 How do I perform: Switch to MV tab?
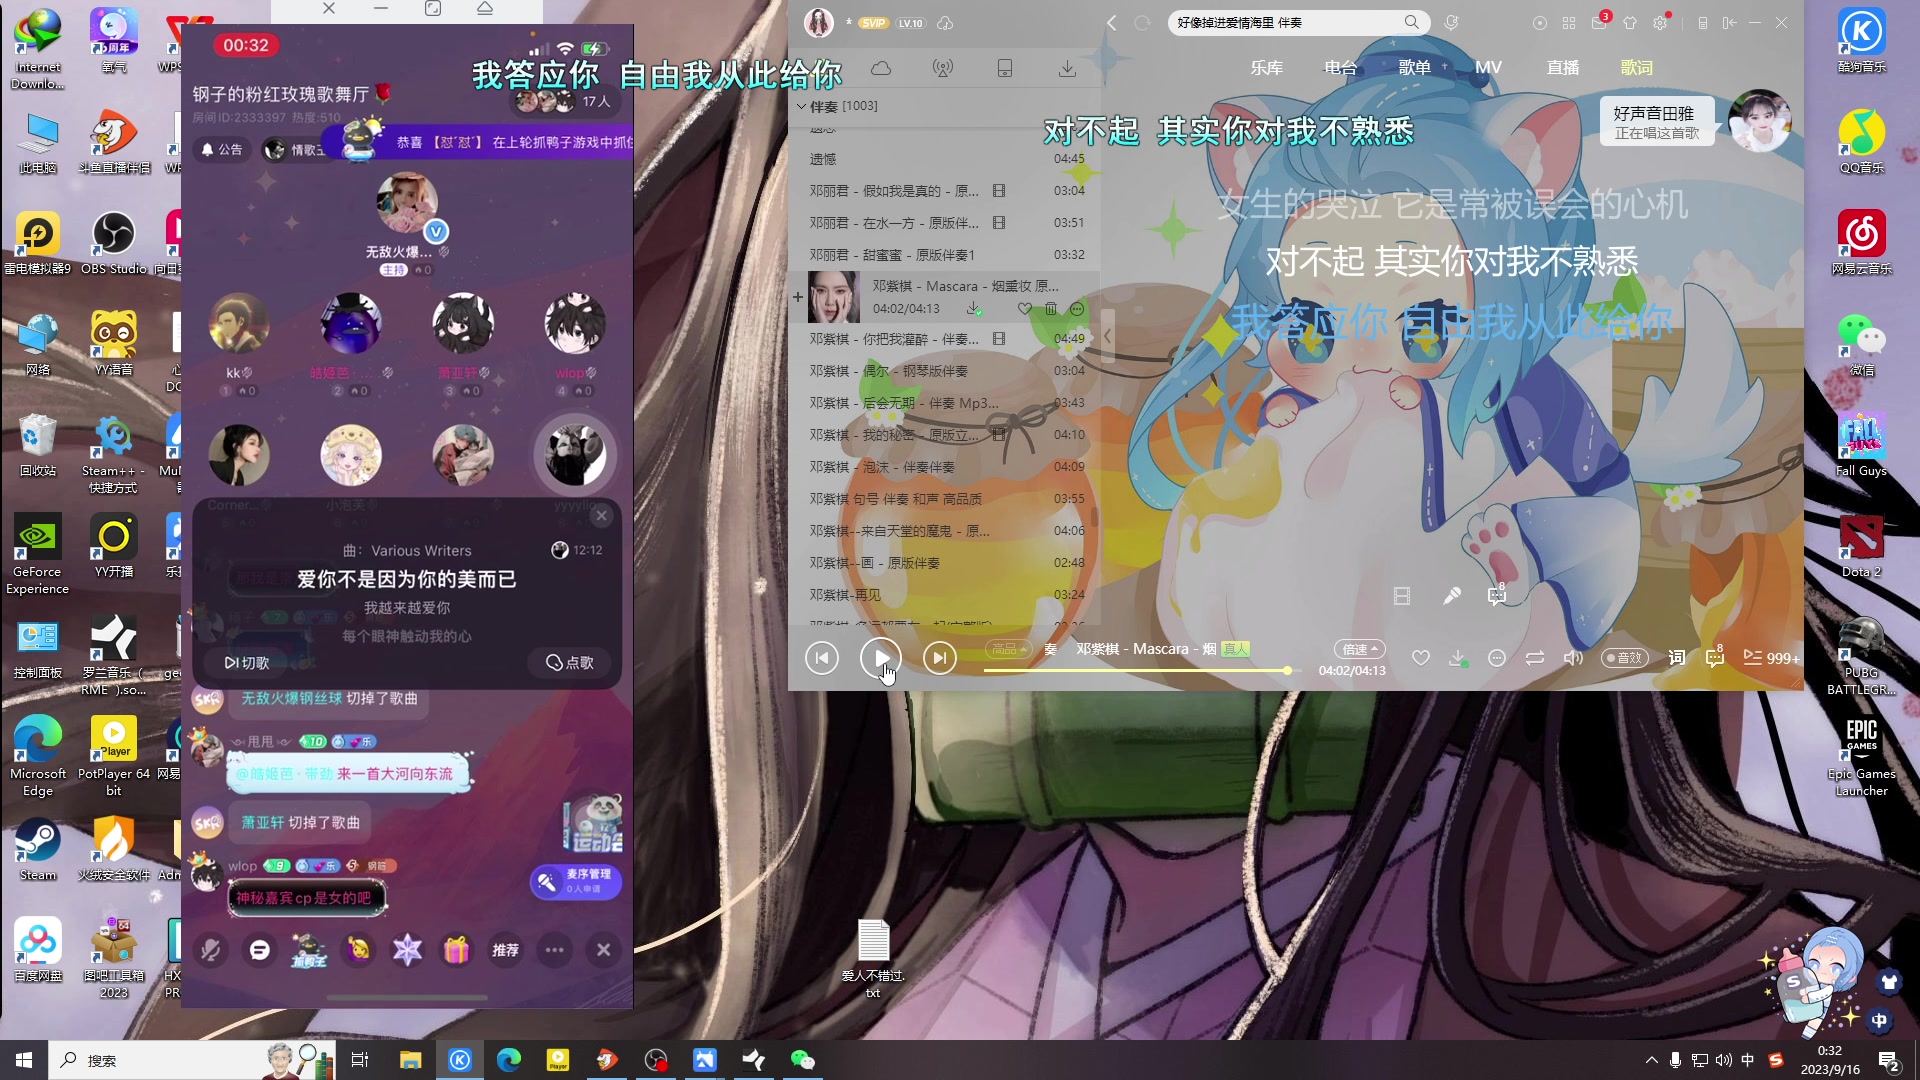(x=1488, y=68)
